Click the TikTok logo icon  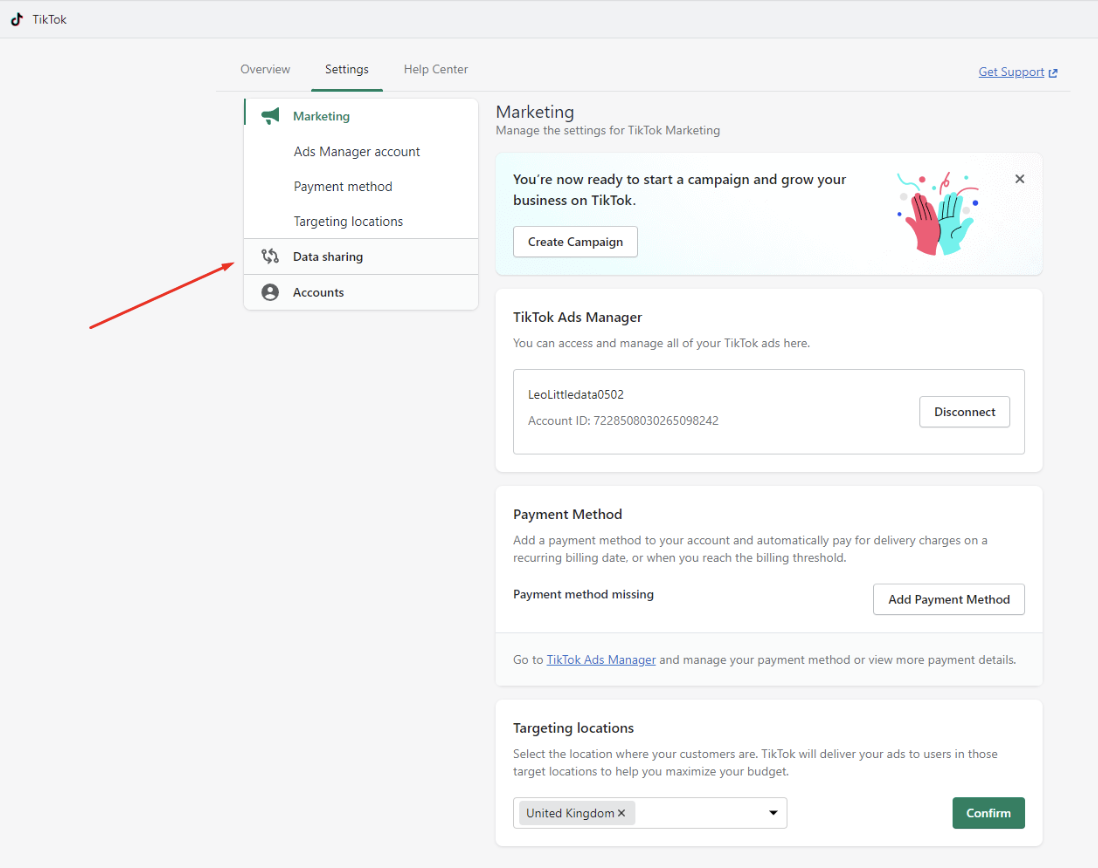pyautogui.click(x=17, y=19)
